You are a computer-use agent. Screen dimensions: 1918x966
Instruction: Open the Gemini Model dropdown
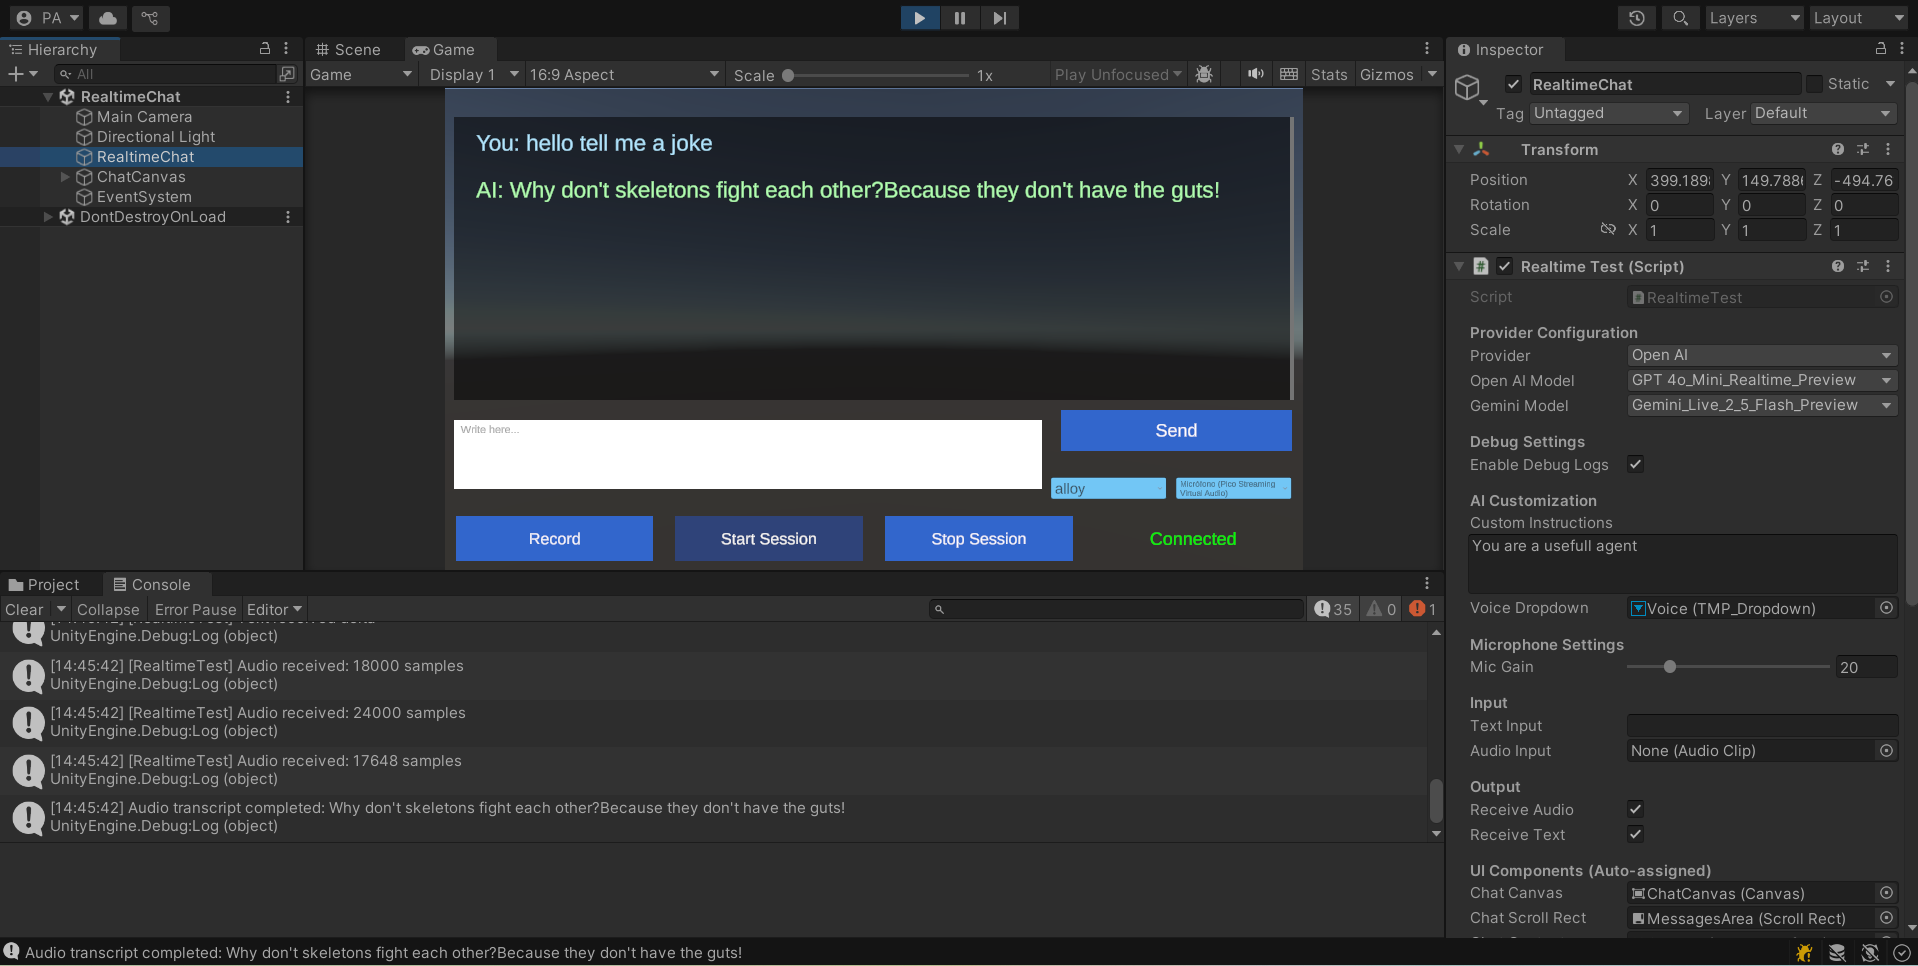[1762, 405]
